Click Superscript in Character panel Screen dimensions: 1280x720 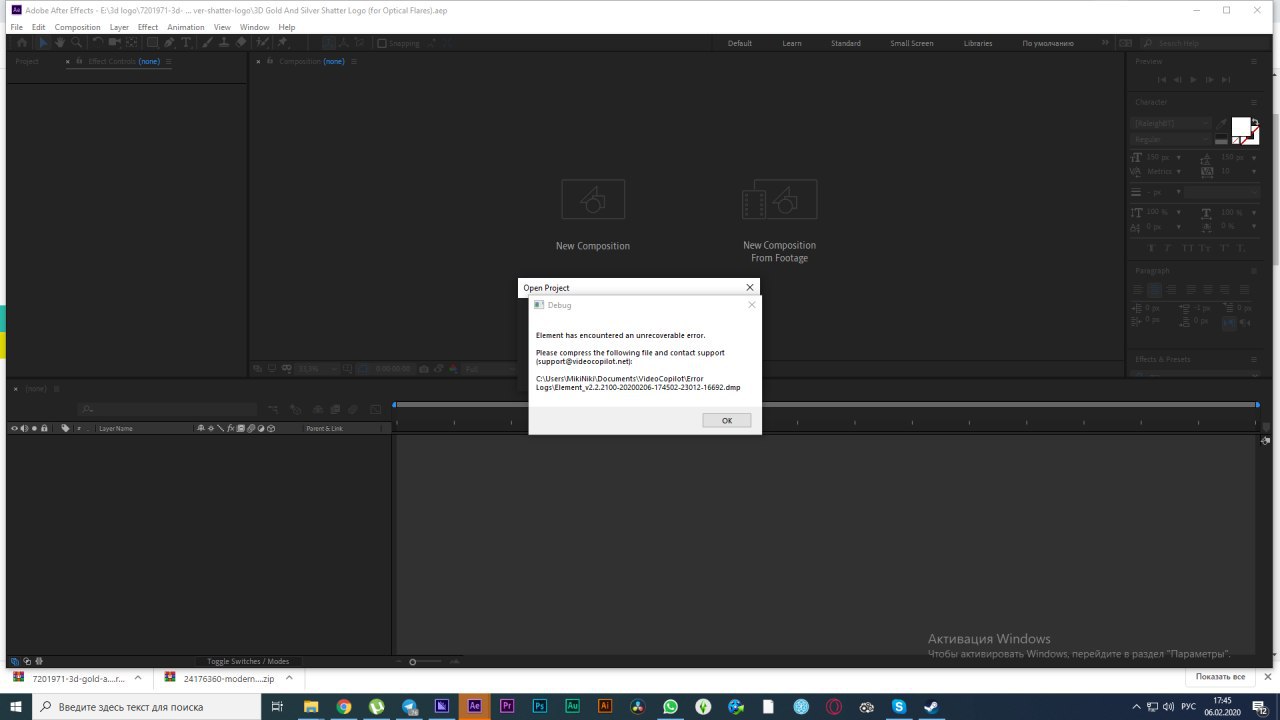pyautogui.click(x=1224, y=248)
